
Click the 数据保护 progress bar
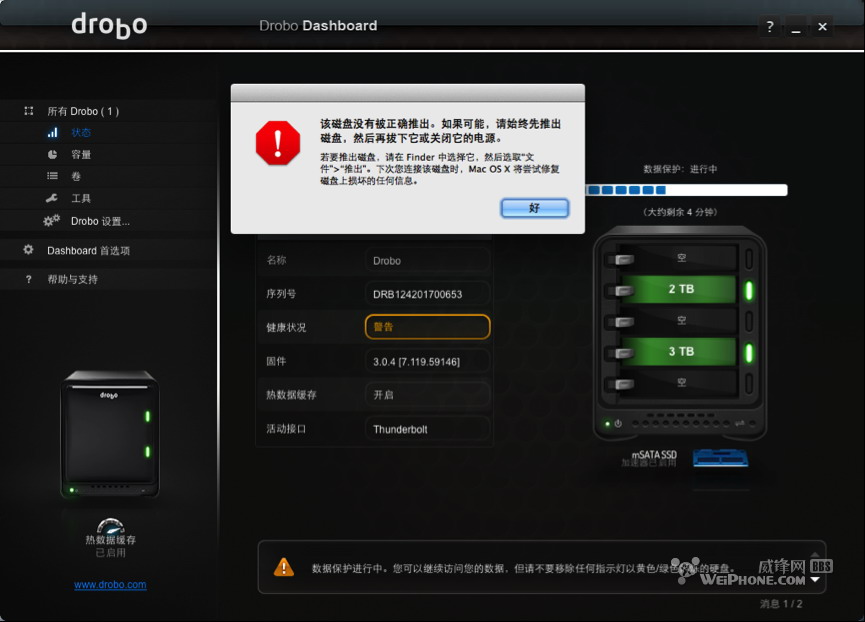686,190
